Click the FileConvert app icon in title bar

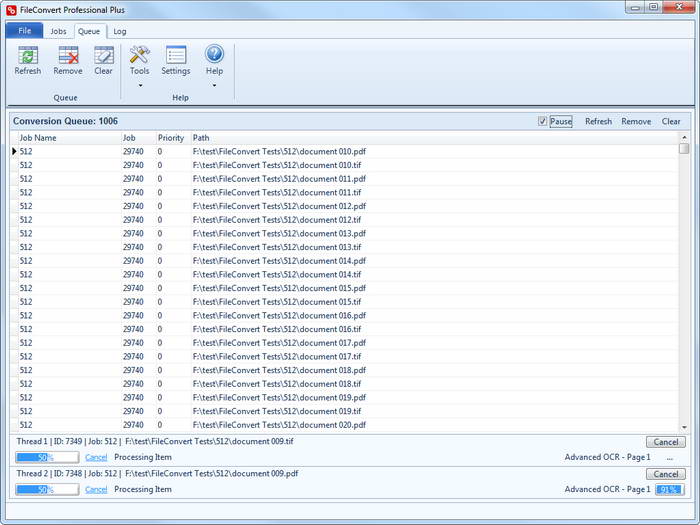coord(11,10)
